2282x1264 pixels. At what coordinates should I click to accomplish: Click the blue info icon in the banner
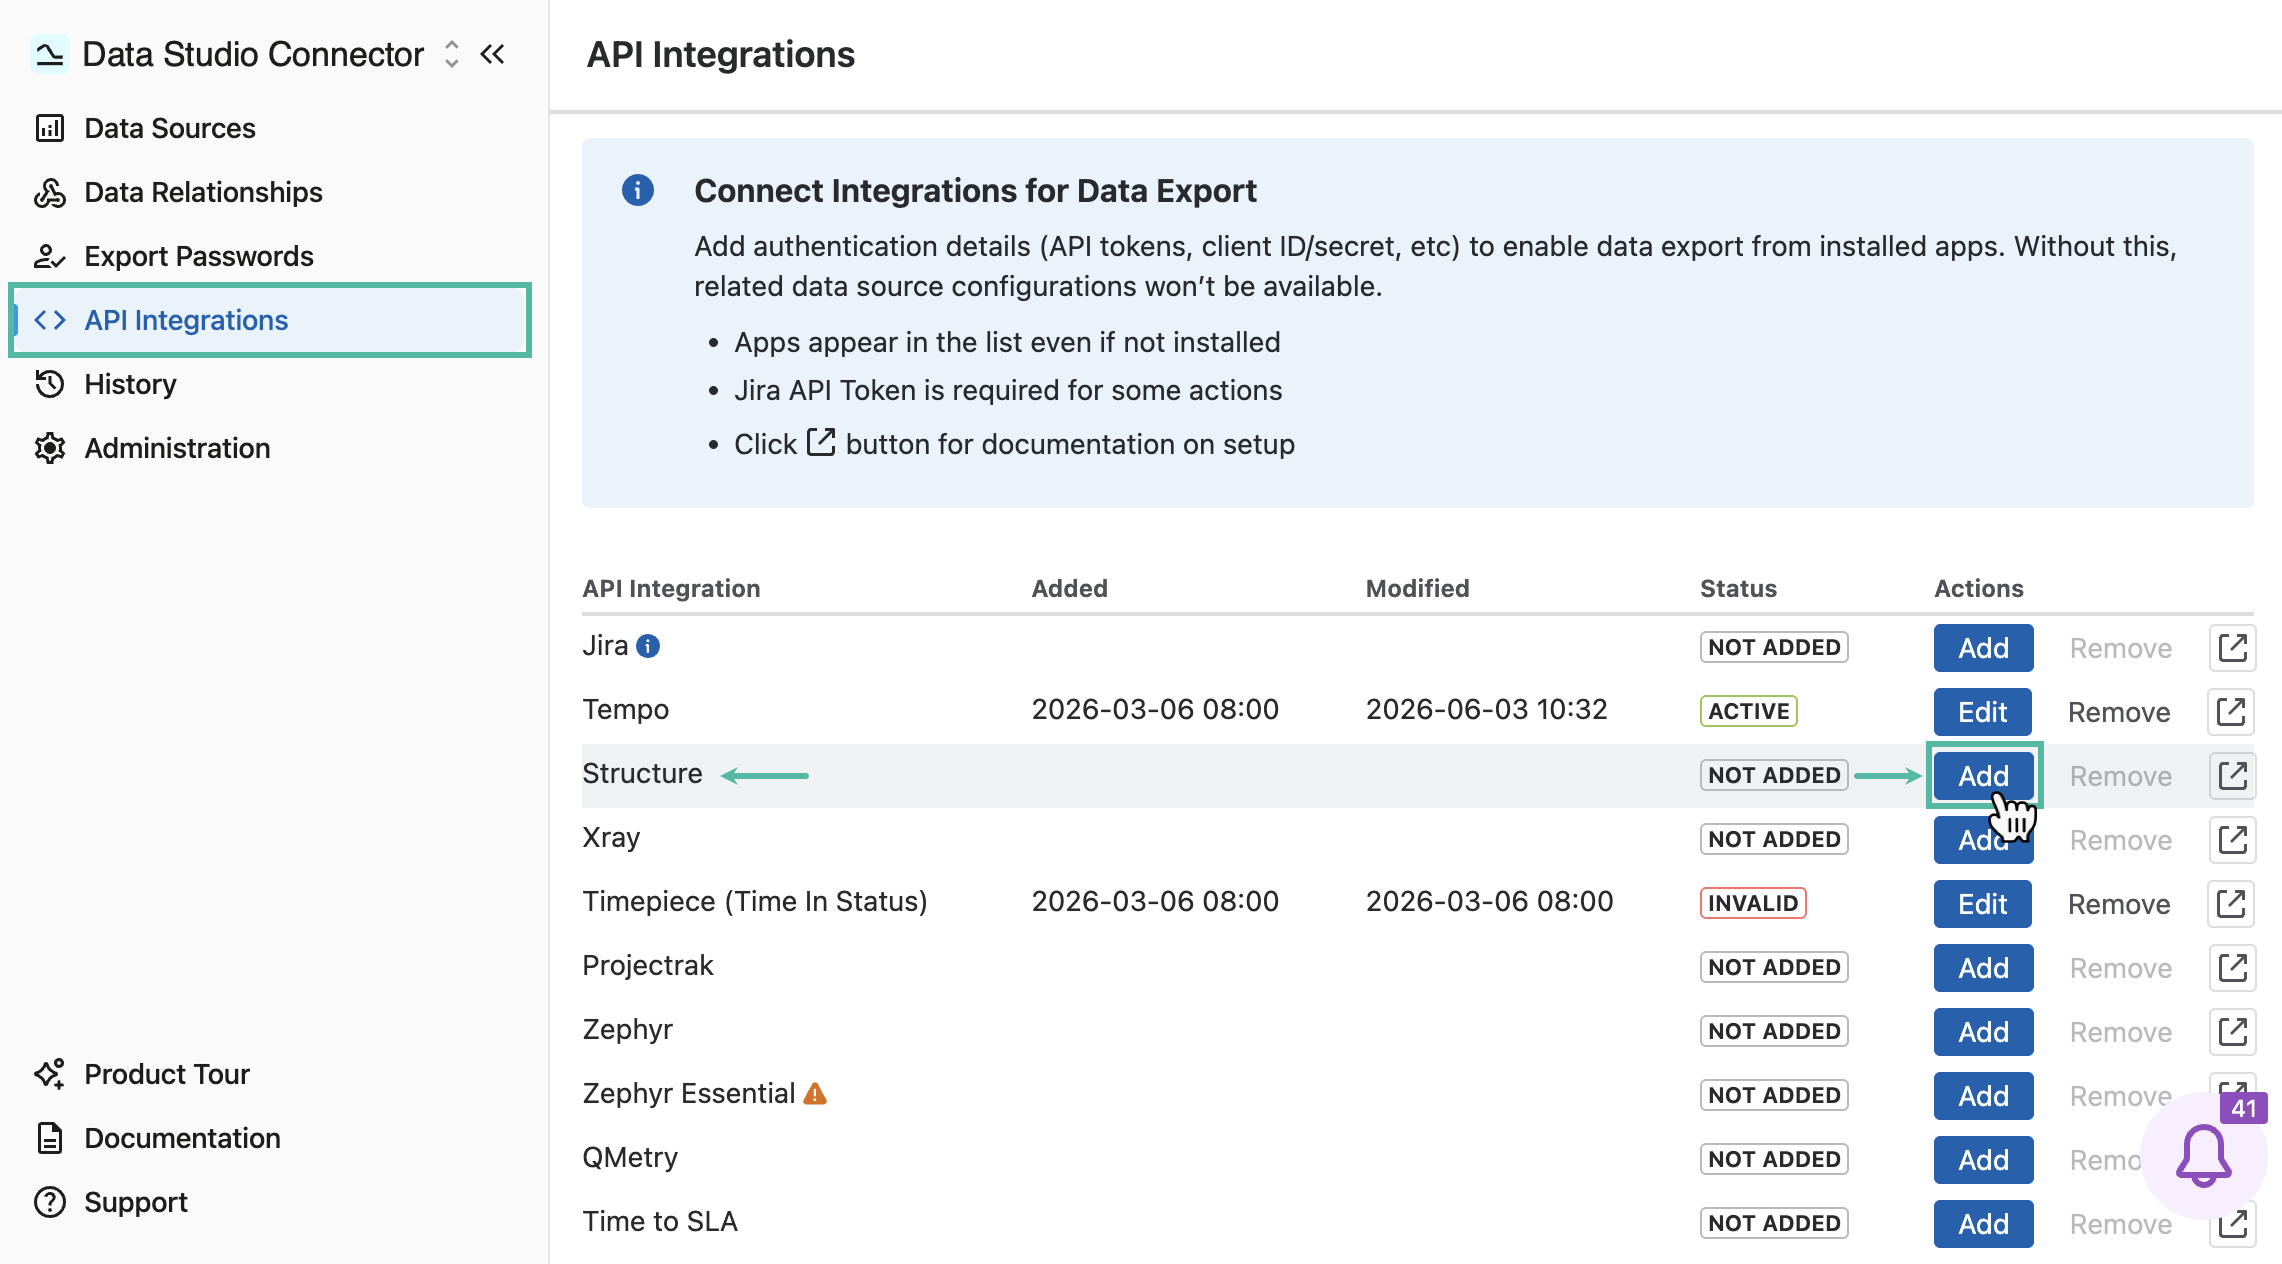638,190
